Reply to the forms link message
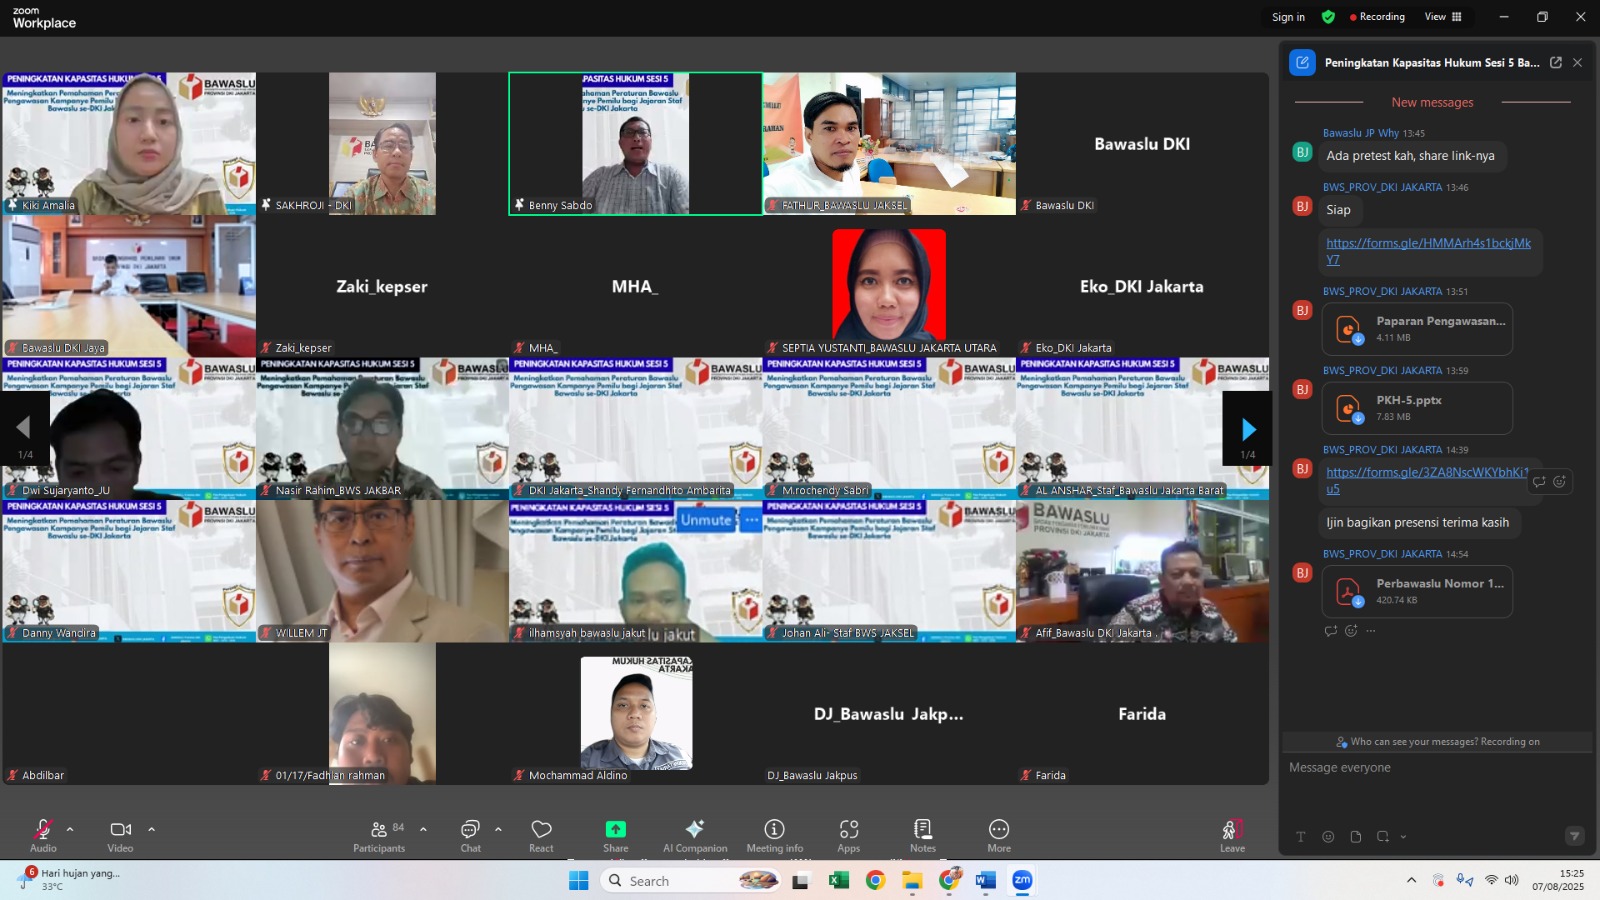This screenshot has height=900, width=1600. coord(1539,481)
